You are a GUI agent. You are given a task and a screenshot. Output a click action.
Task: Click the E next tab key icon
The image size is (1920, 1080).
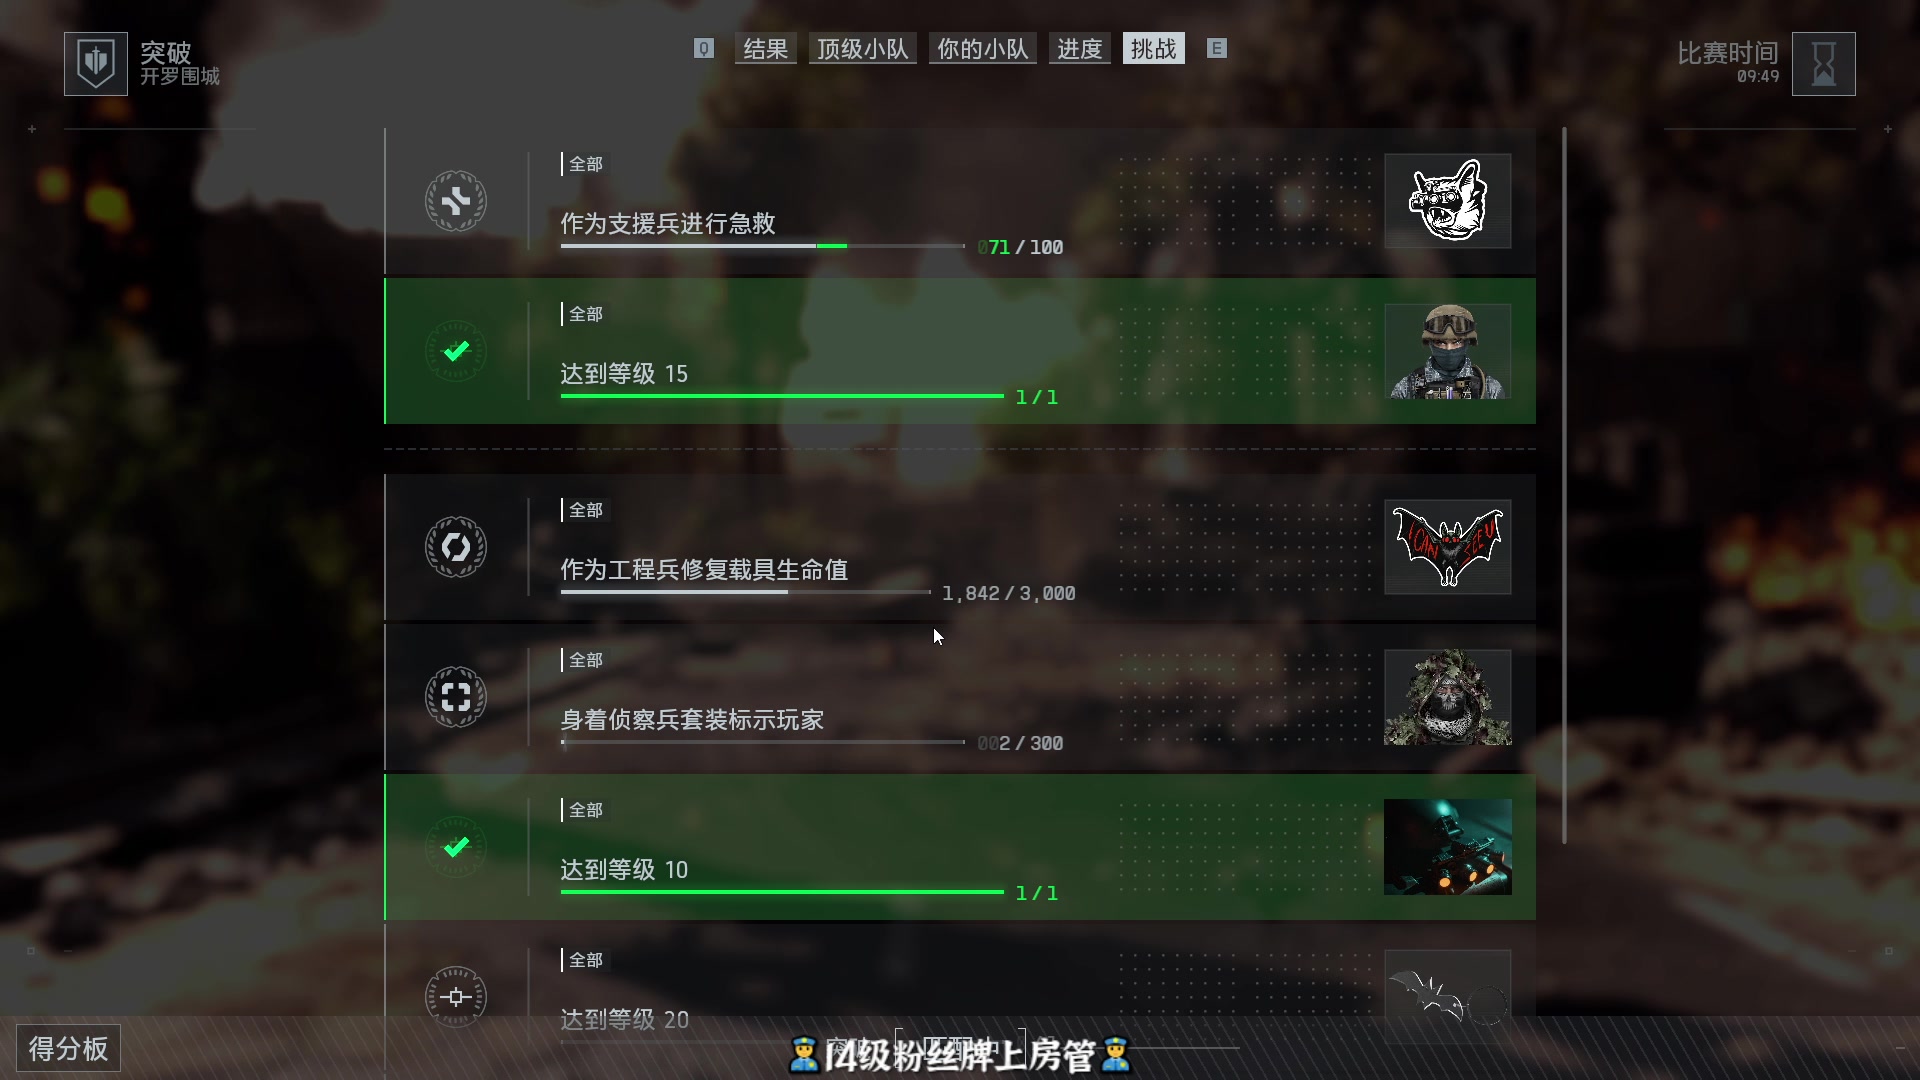click(x=1216, y=49)
